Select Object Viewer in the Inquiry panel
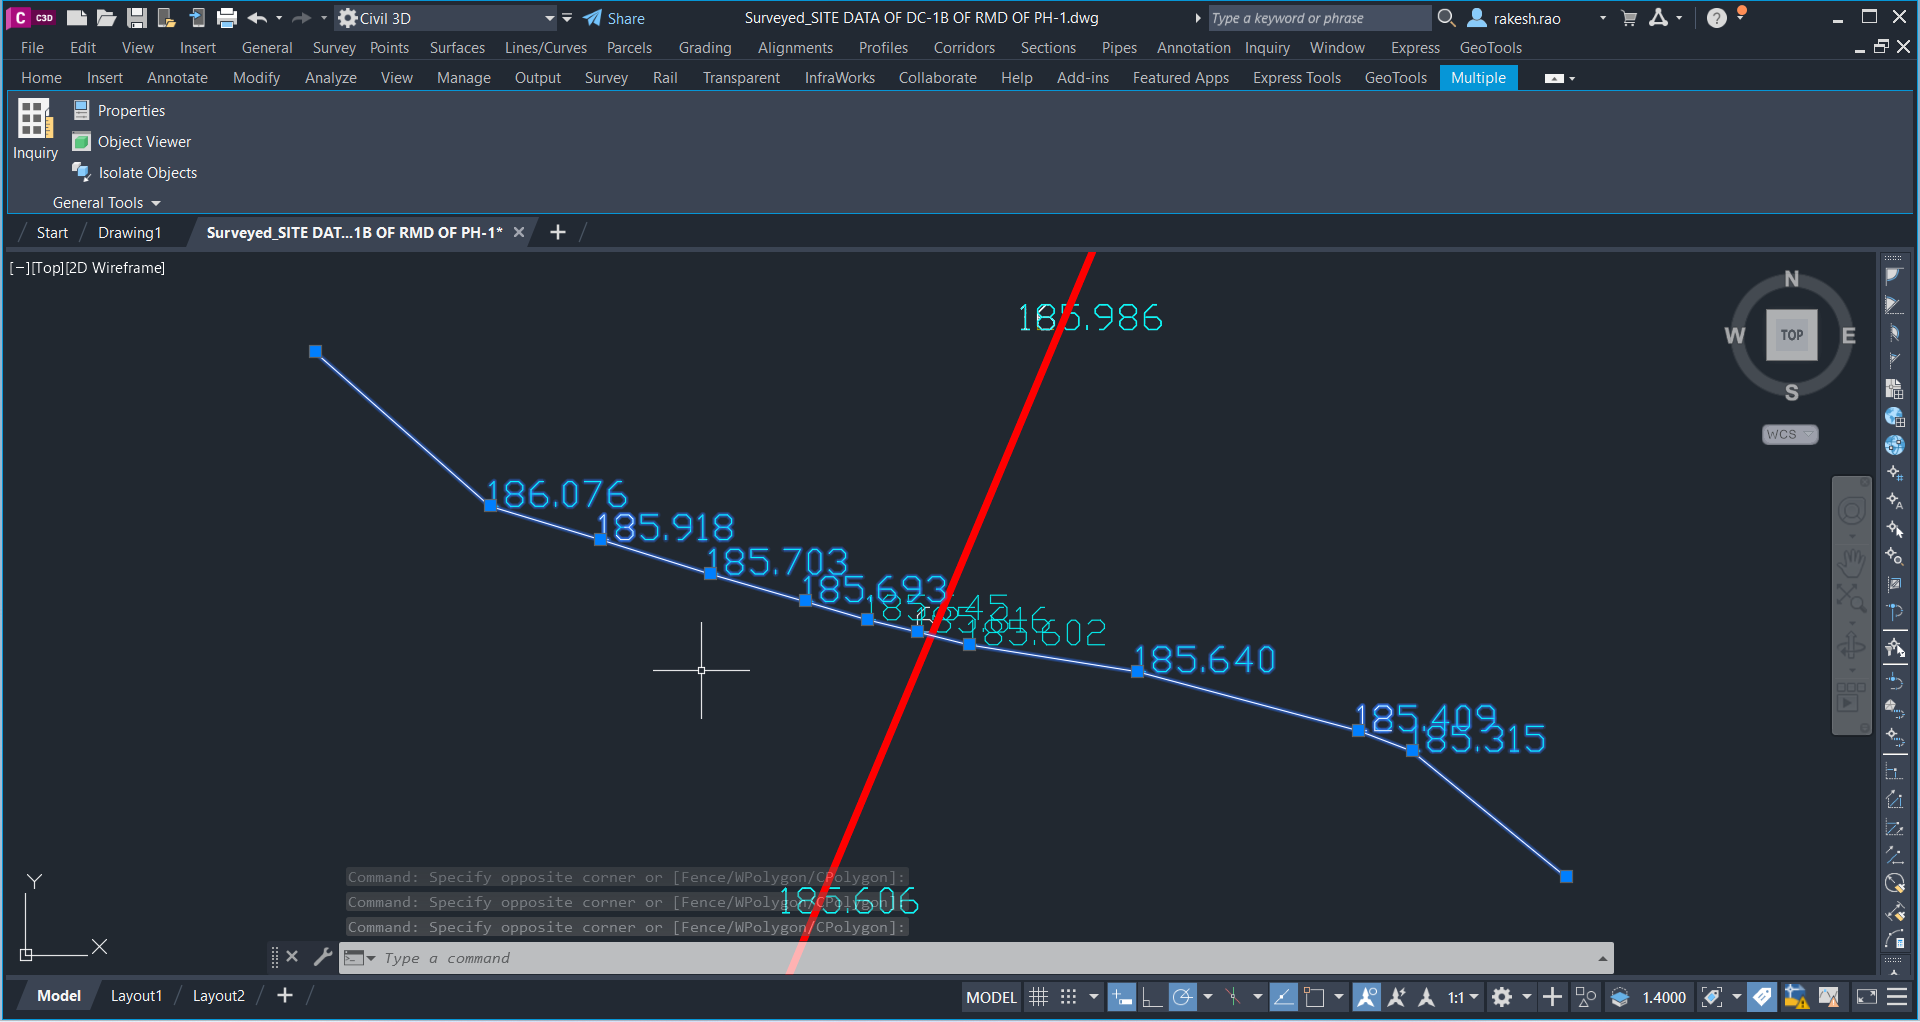Viewport: 1920px width, 1022px height. [x=144, y=141]
